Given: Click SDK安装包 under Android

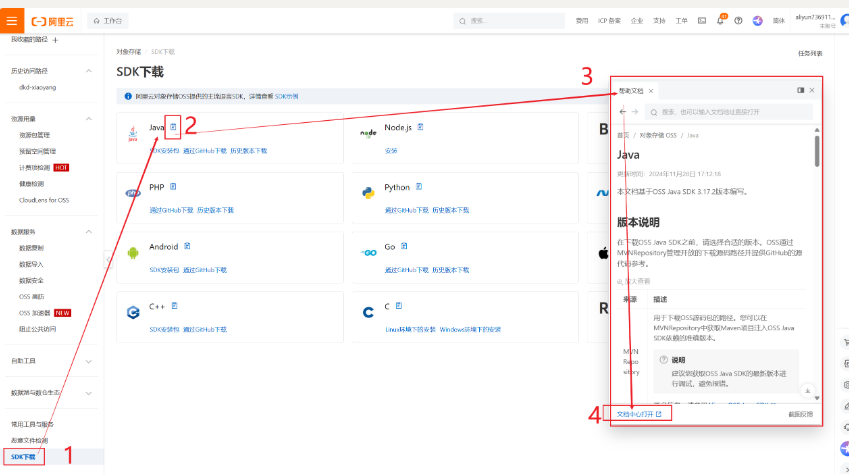Looking at the screenshot, I should (x=164, y=270).
